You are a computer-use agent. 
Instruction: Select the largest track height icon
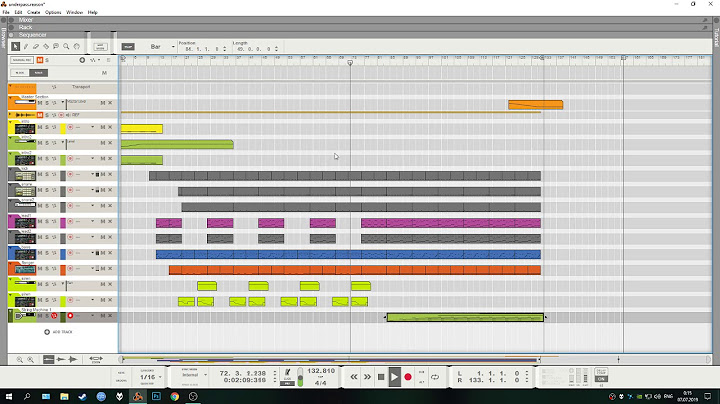click(73, 359)
